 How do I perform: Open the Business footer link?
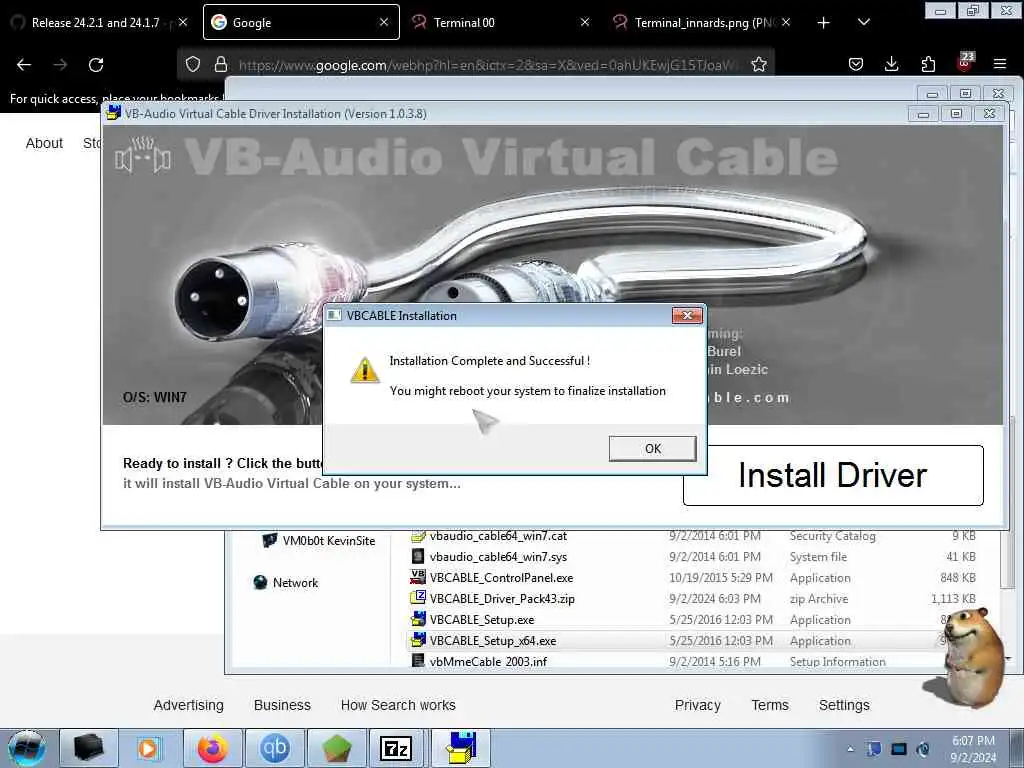(282, 705)
